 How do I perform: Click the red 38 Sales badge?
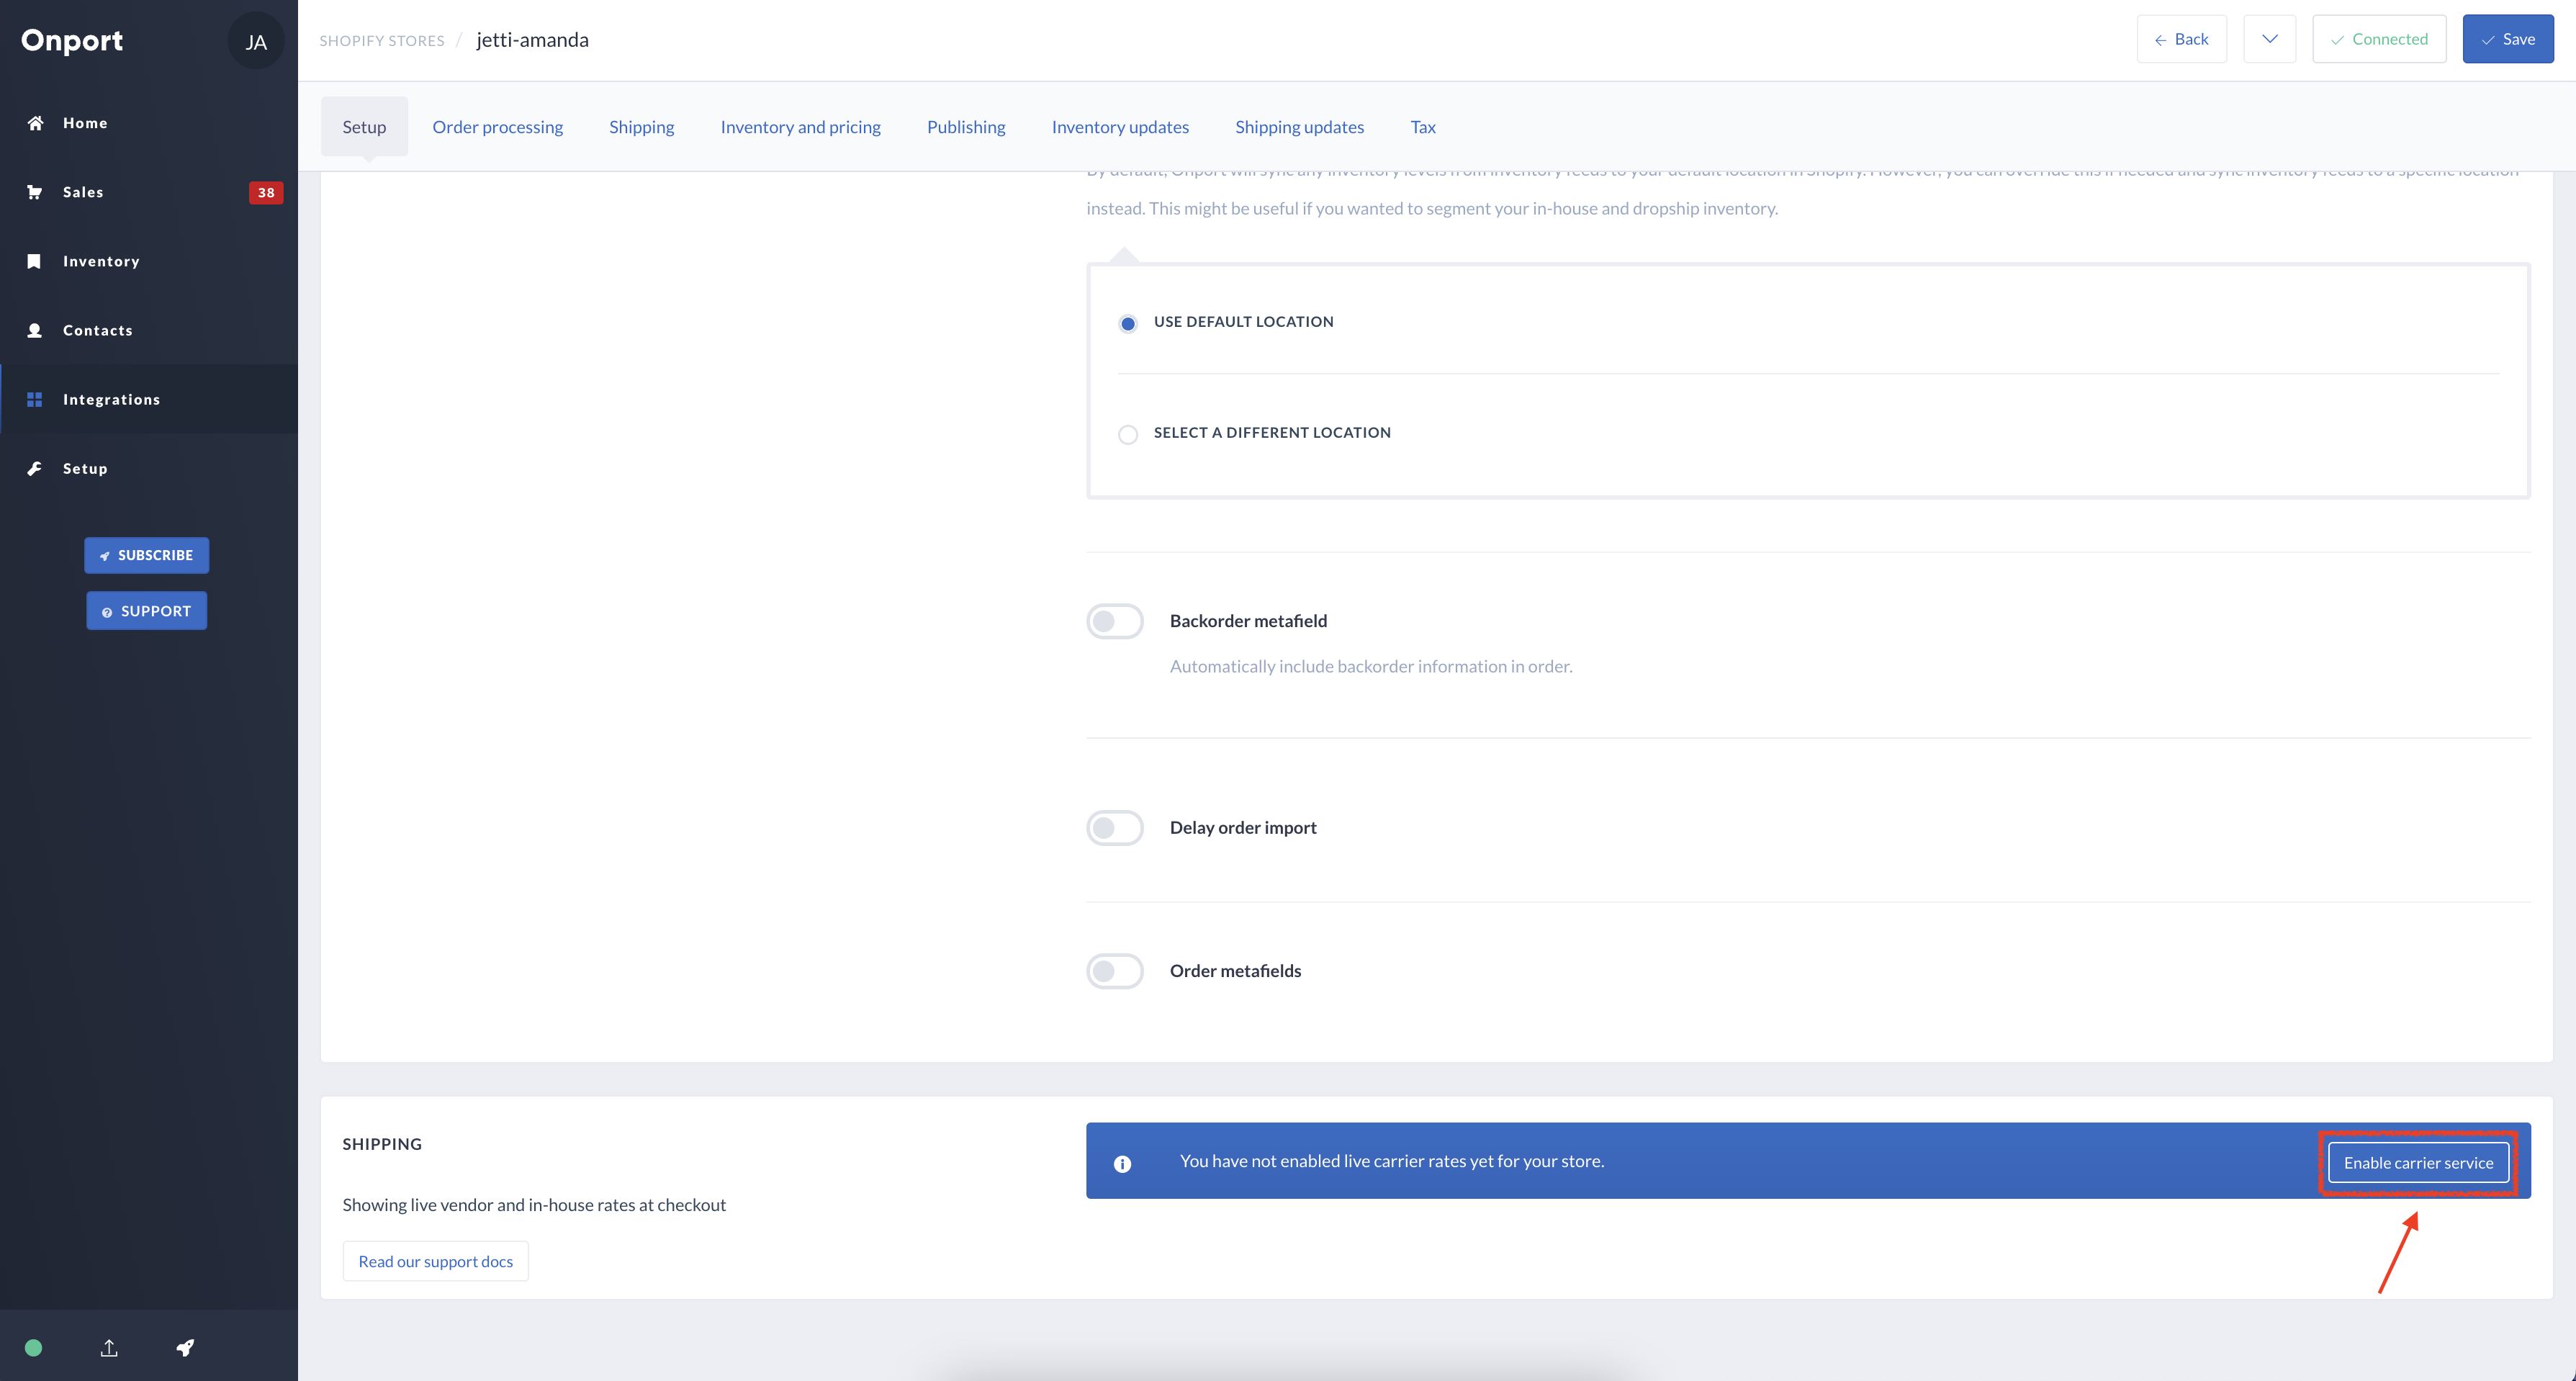[x=266, y=192]
